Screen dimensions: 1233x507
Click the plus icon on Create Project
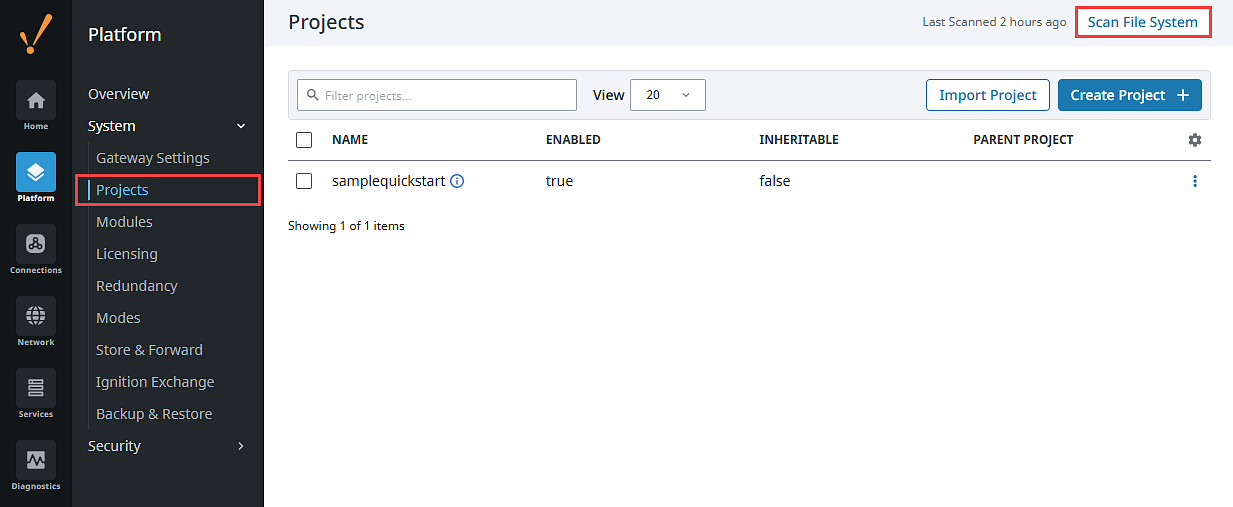pos(1182,95)
